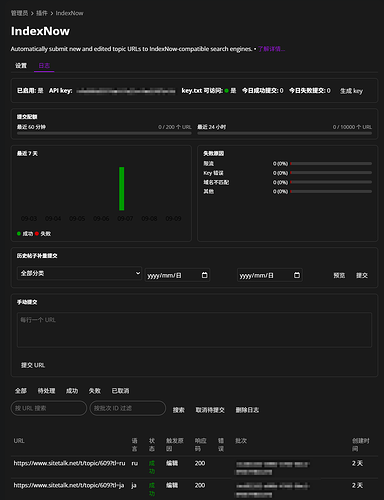Select the 失败 log filter

(x=94, y=391)
